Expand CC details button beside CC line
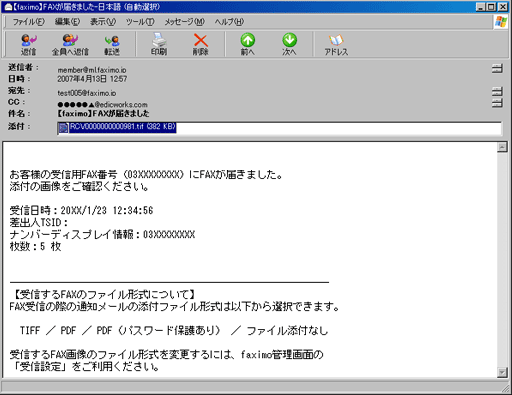512x395 pixels. (x=497, y=103)
